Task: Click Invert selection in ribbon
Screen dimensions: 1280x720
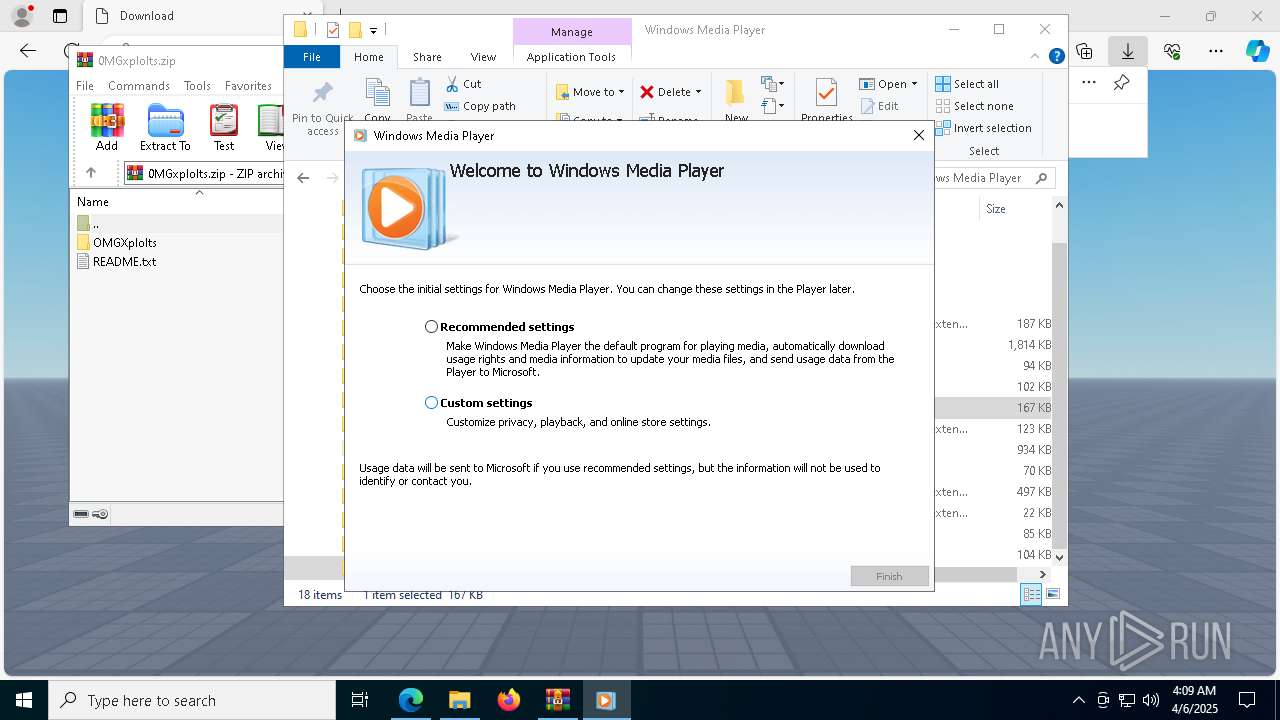Action: 983,128
